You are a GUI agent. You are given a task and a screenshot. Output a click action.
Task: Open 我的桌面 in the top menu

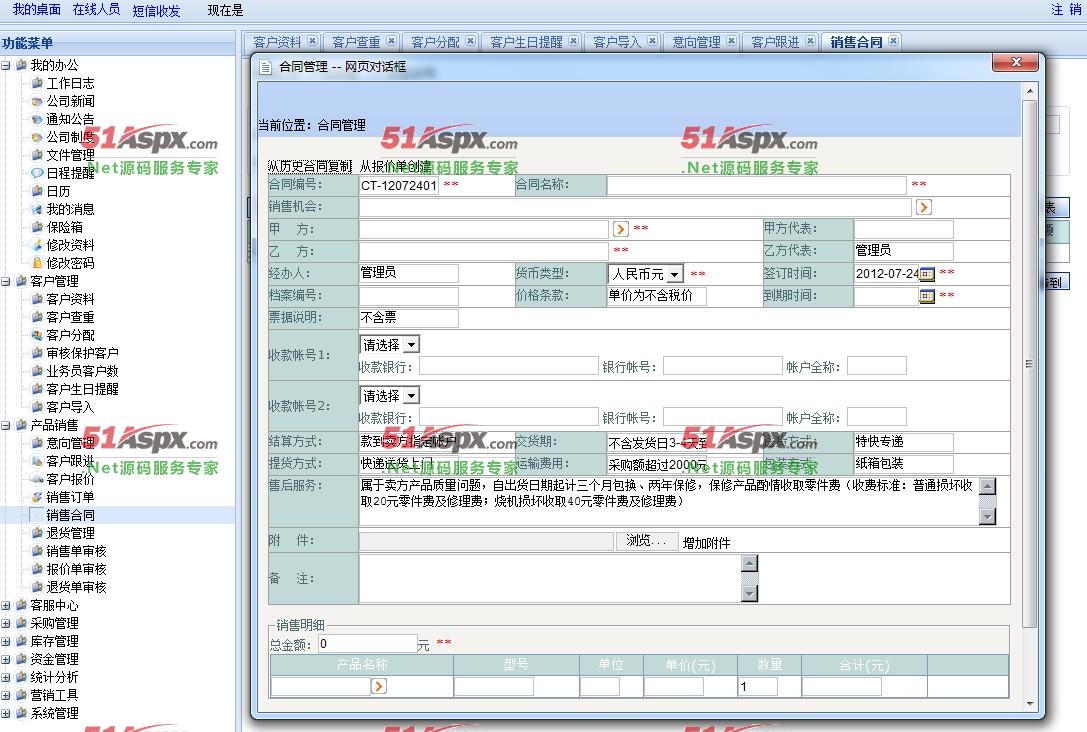pyautogui.click(x=37, y=10)
